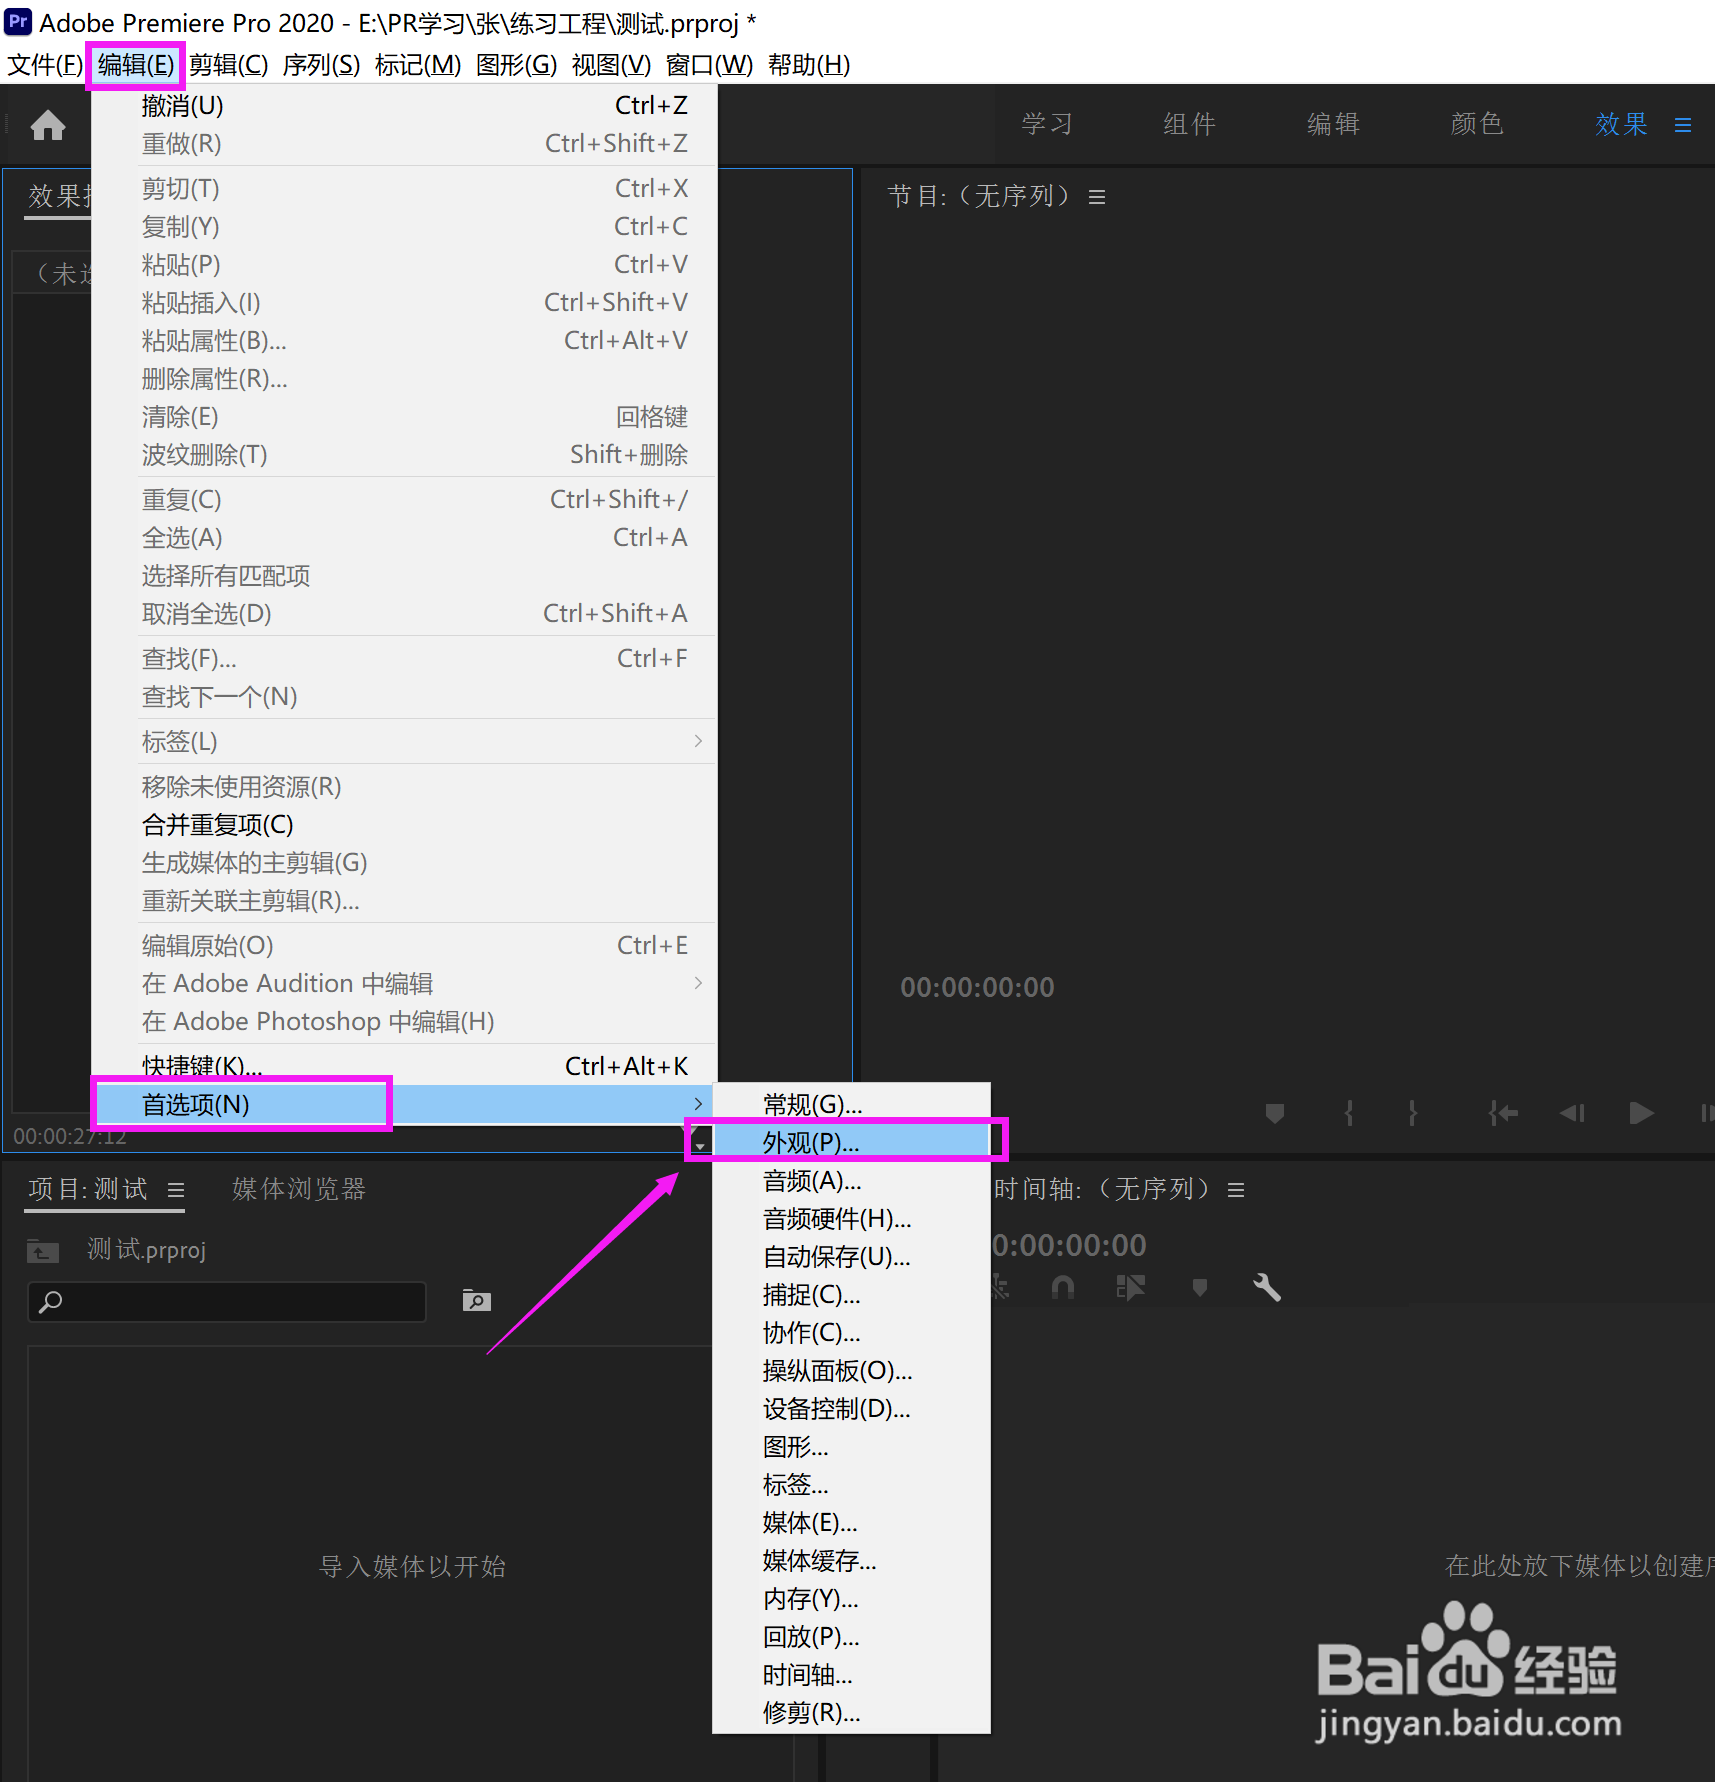The image size is (1715, 1782).
Task: Open the timeline panel menu
Action: [x=1236, y=1190]
